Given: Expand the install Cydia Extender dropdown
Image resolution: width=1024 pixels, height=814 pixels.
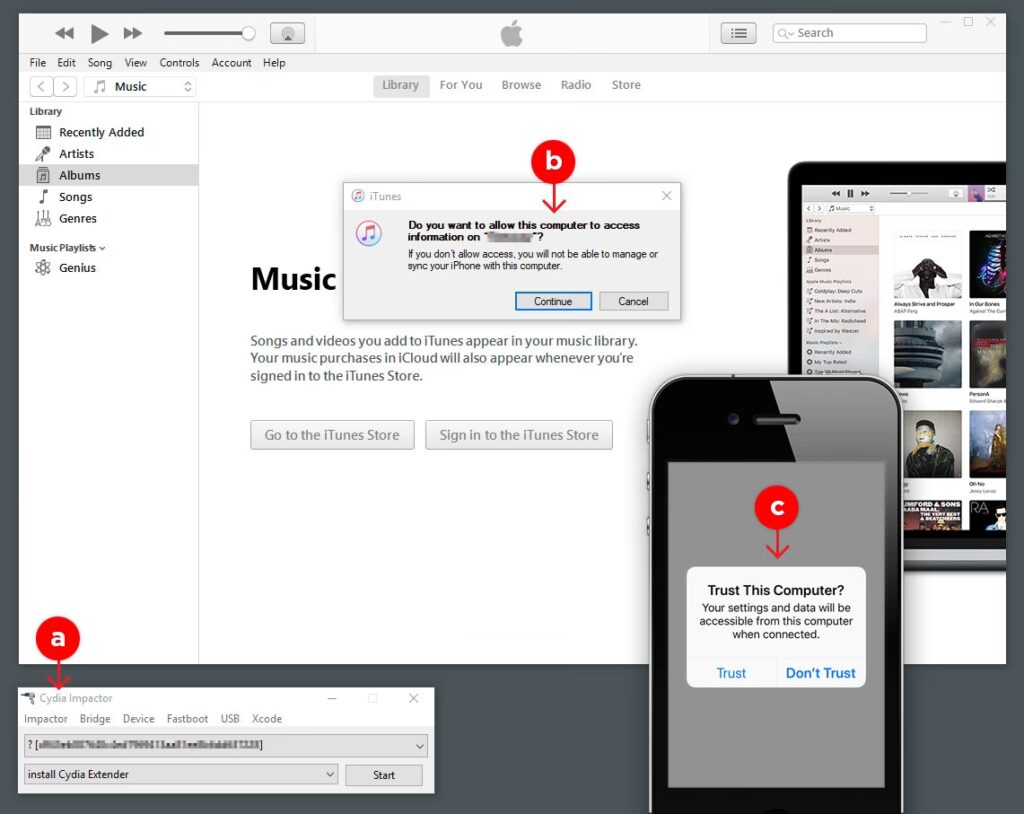Looking at the screenshot, I should coord(330,774).
